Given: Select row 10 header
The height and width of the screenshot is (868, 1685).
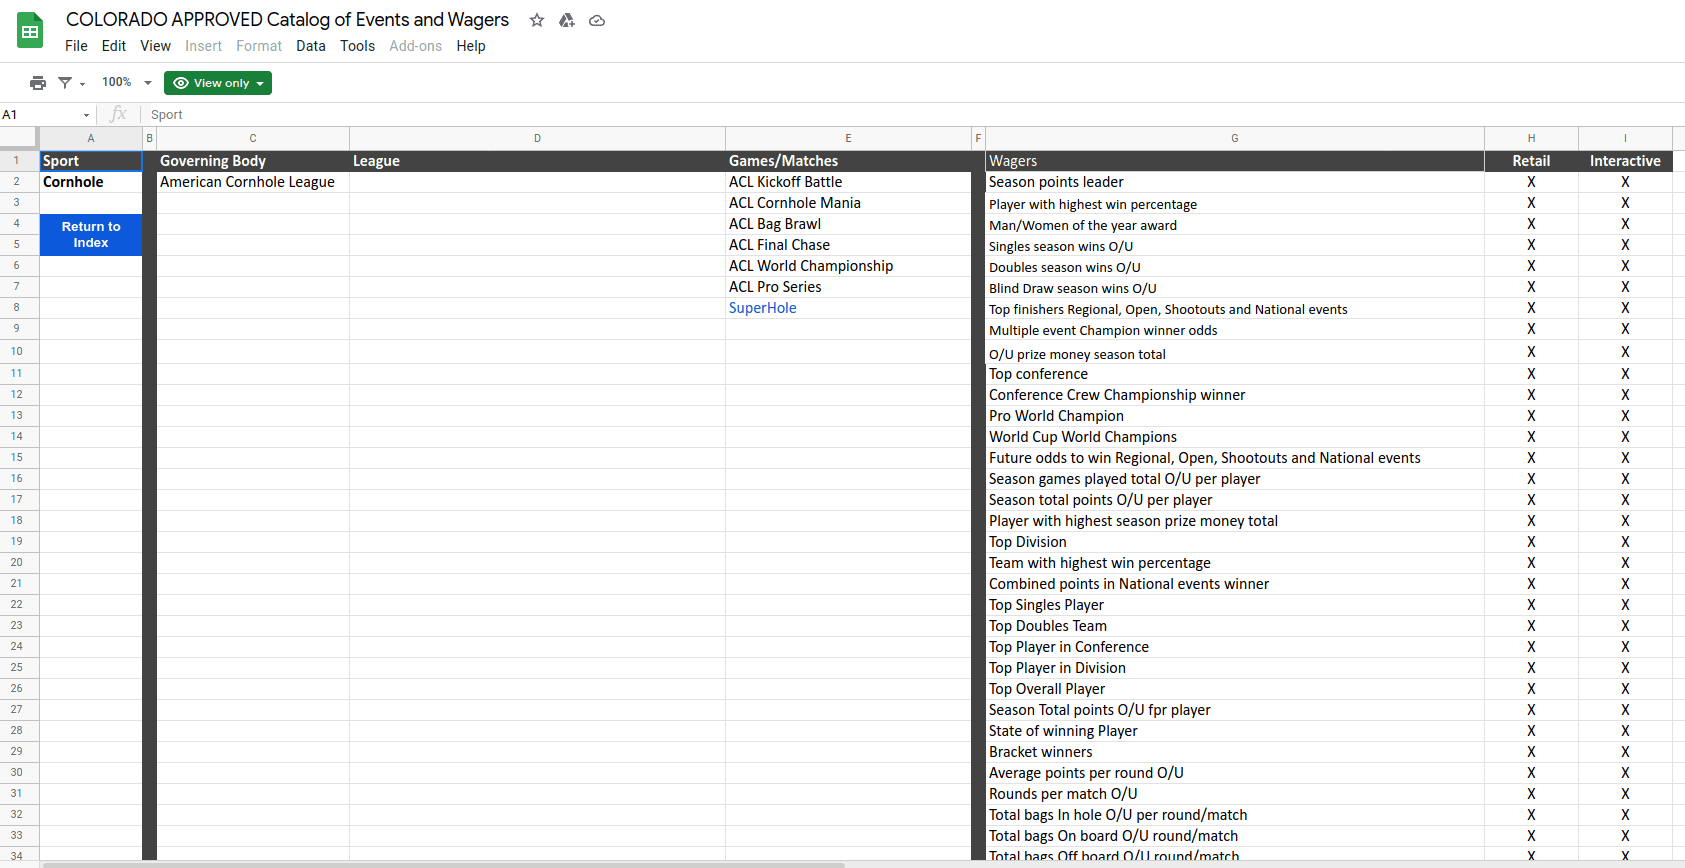Looking at the screenshot, I should click(x=17, y=351).
